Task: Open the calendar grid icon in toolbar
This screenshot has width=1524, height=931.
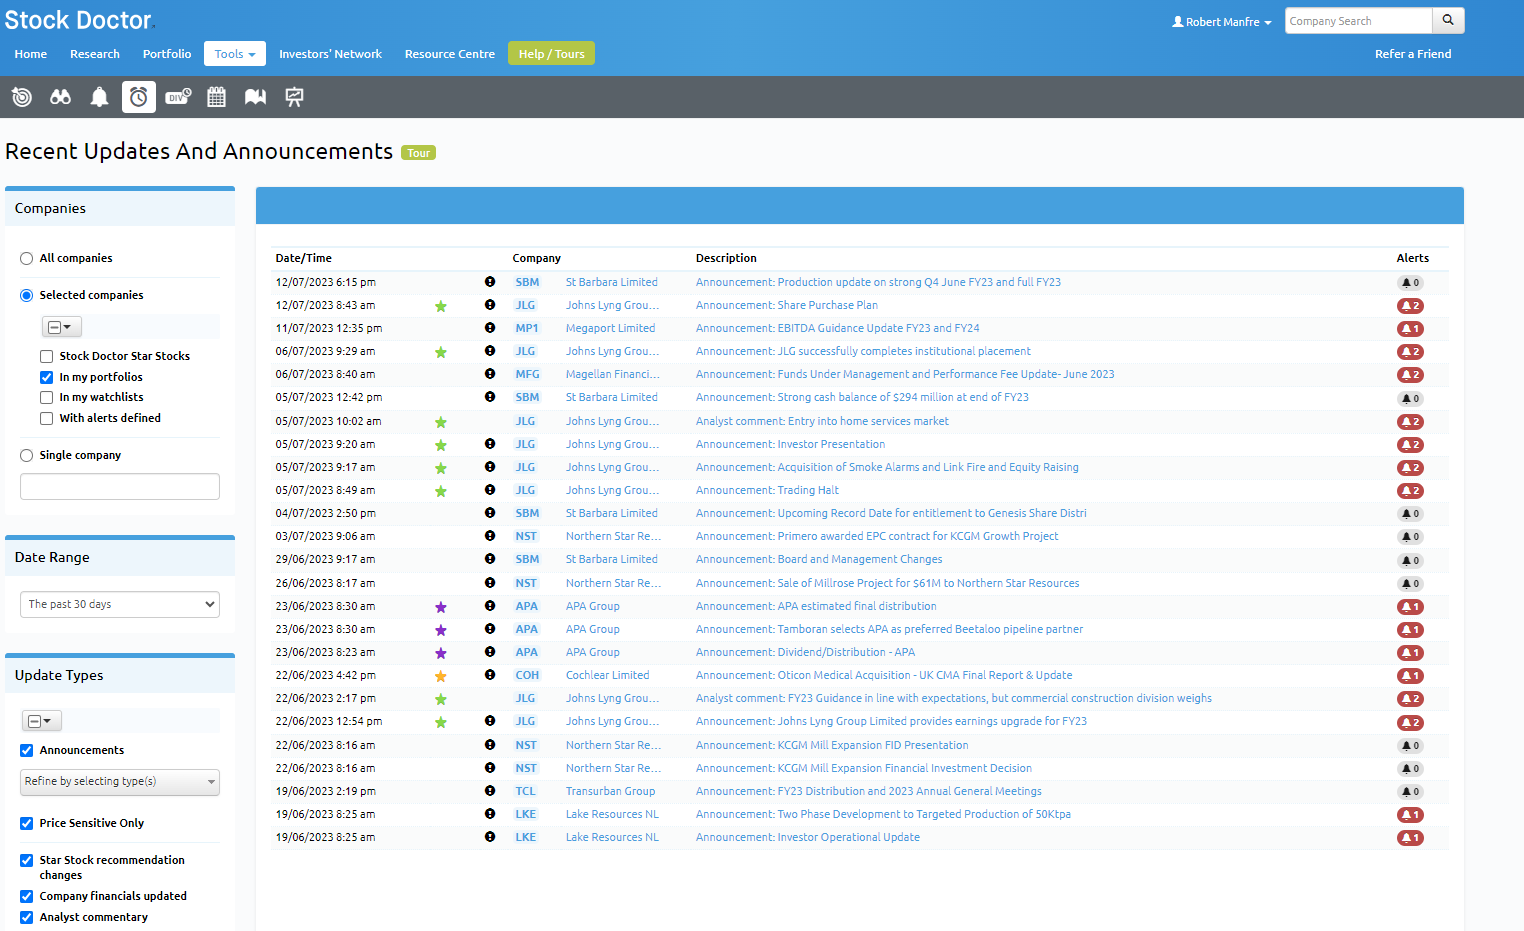Action: (216, 97)
